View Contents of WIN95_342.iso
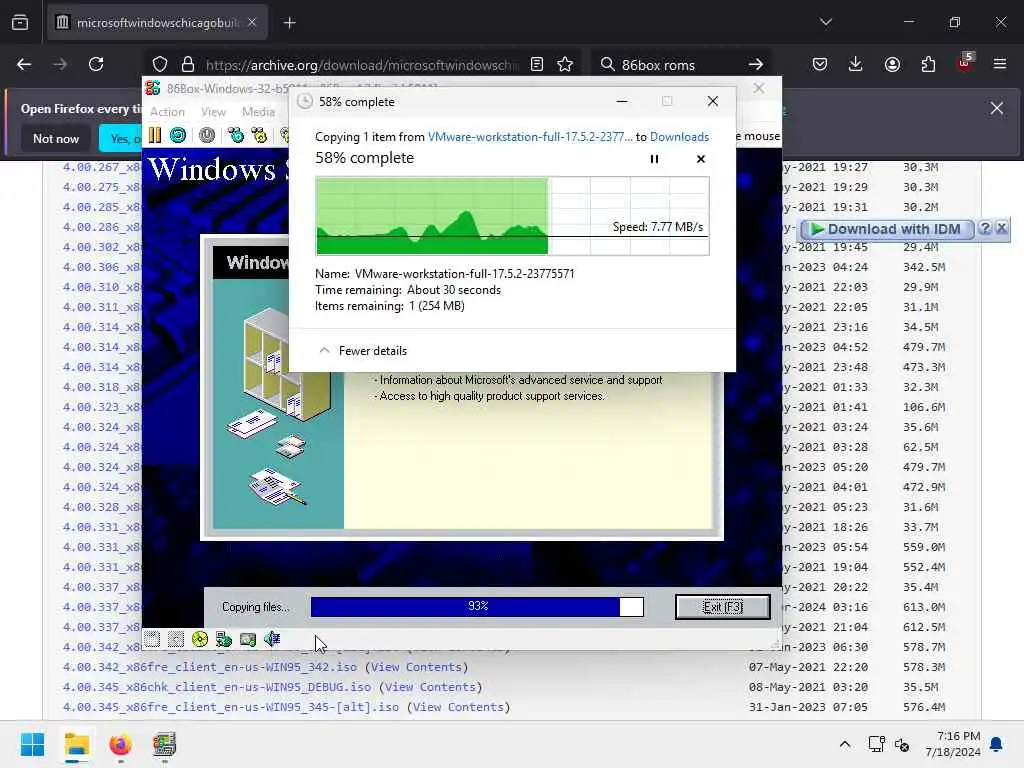Screen dimensions: 1024x768 pos(417,667)
